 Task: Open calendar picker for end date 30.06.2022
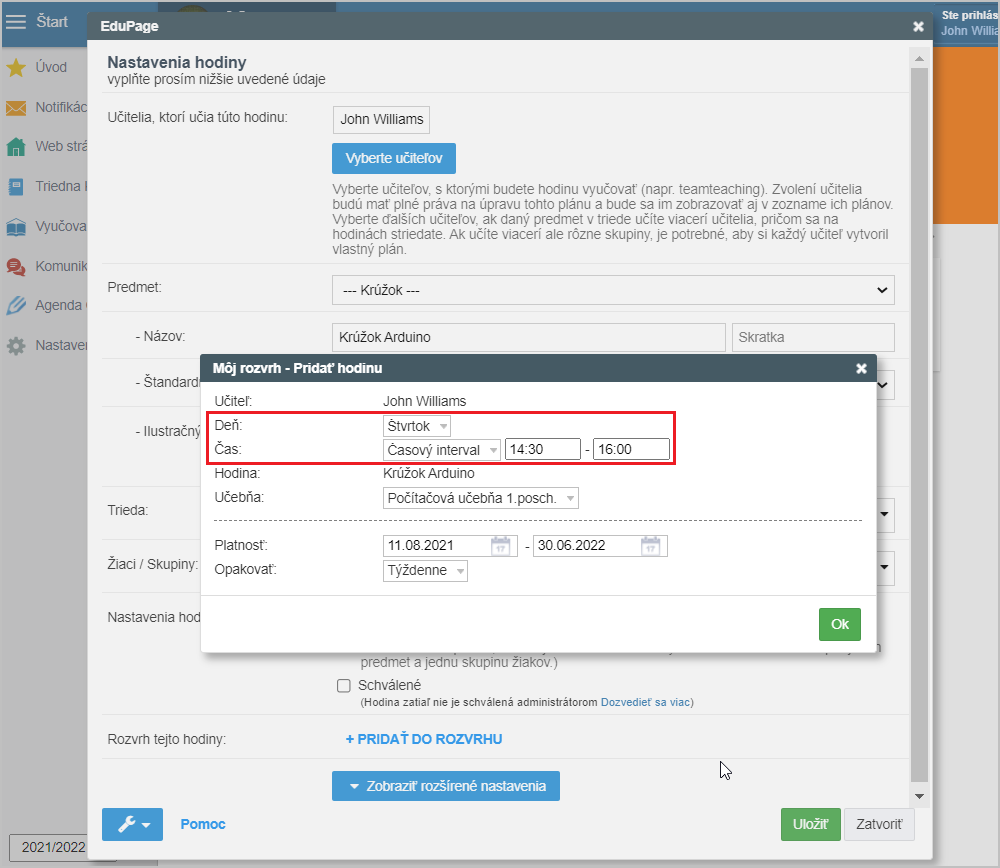coord(651,546)
